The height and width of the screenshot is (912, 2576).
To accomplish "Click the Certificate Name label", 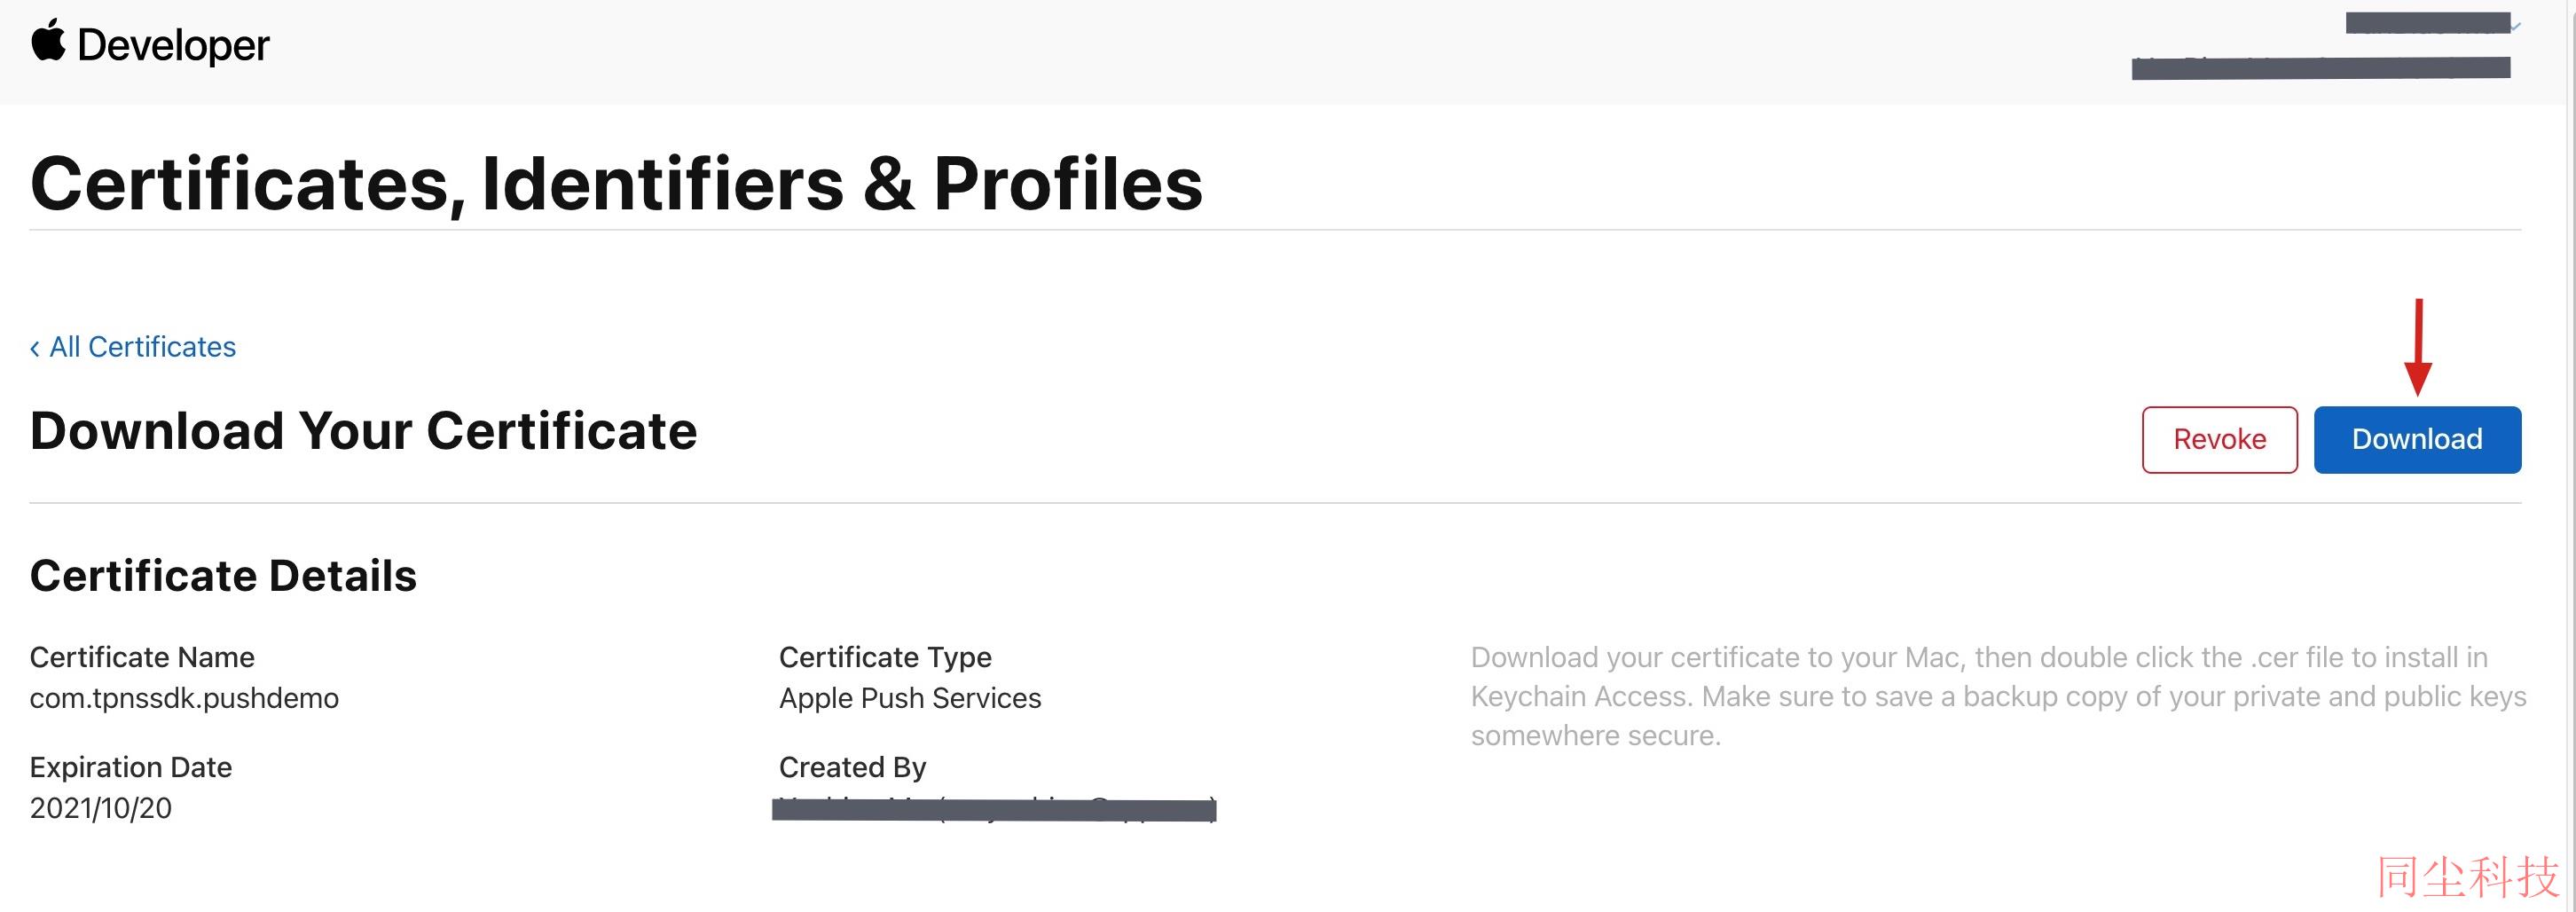I will (142, 657).
